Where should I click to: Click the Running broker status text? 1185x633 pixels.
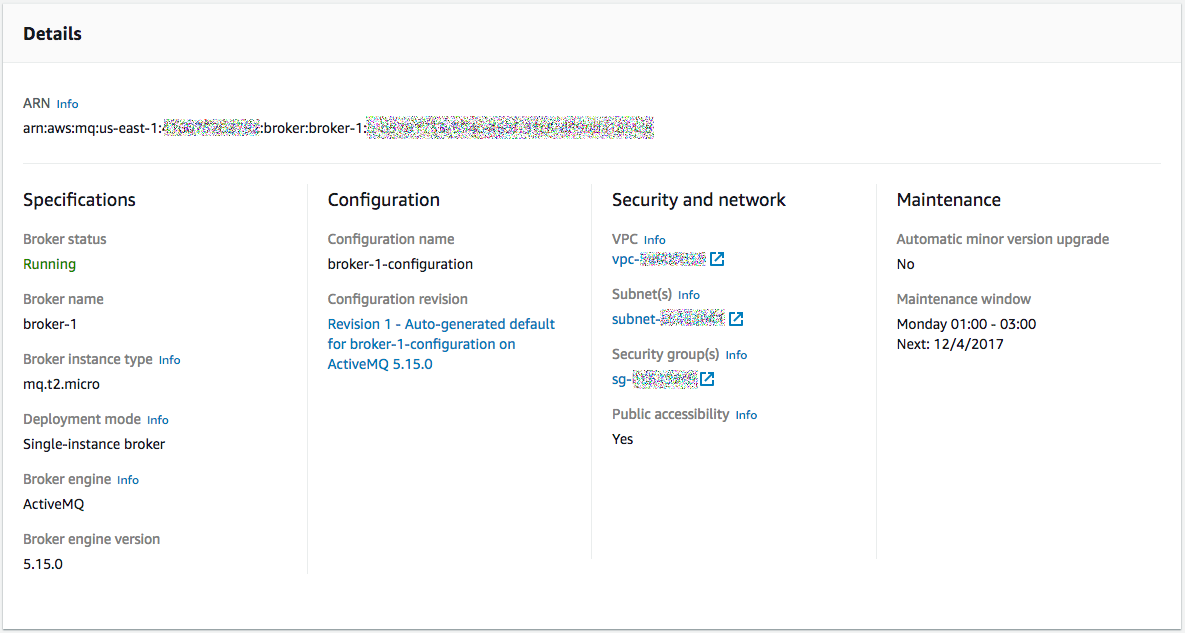(50, 264)
